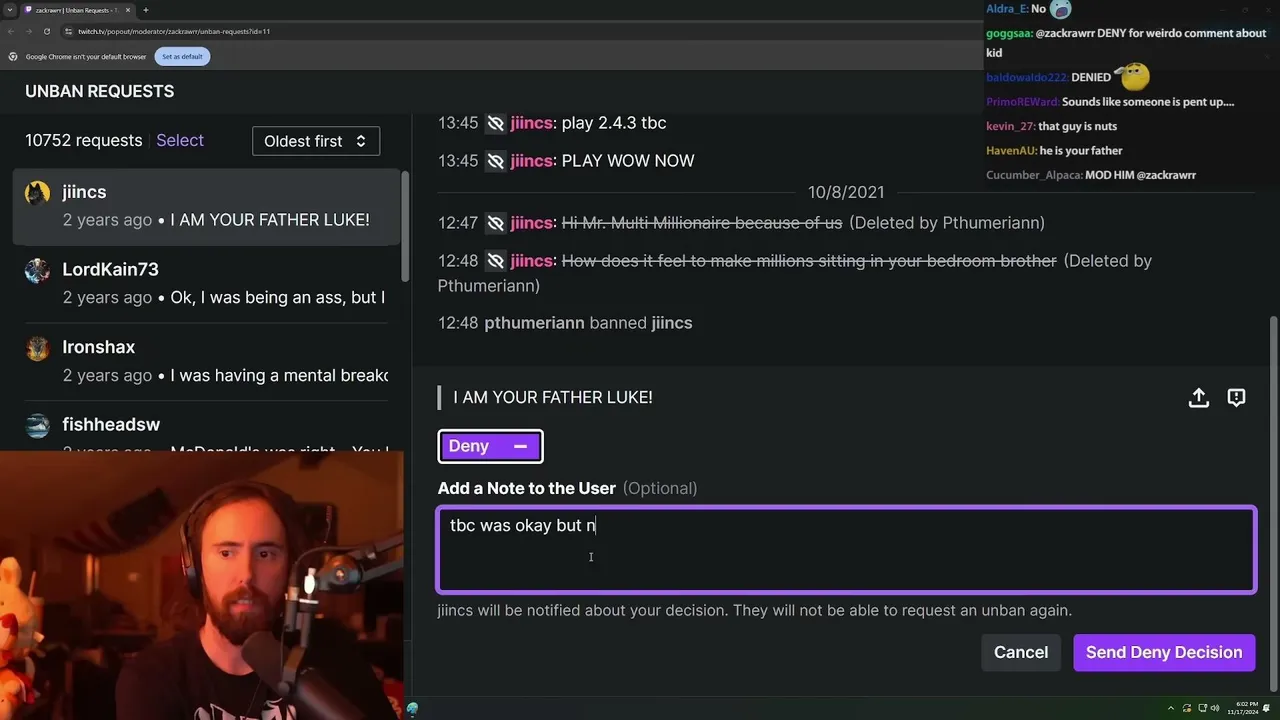1280x720 pixels.
Task: Click the Chrome logo in the default browser bar
Action: pos(13,57)
